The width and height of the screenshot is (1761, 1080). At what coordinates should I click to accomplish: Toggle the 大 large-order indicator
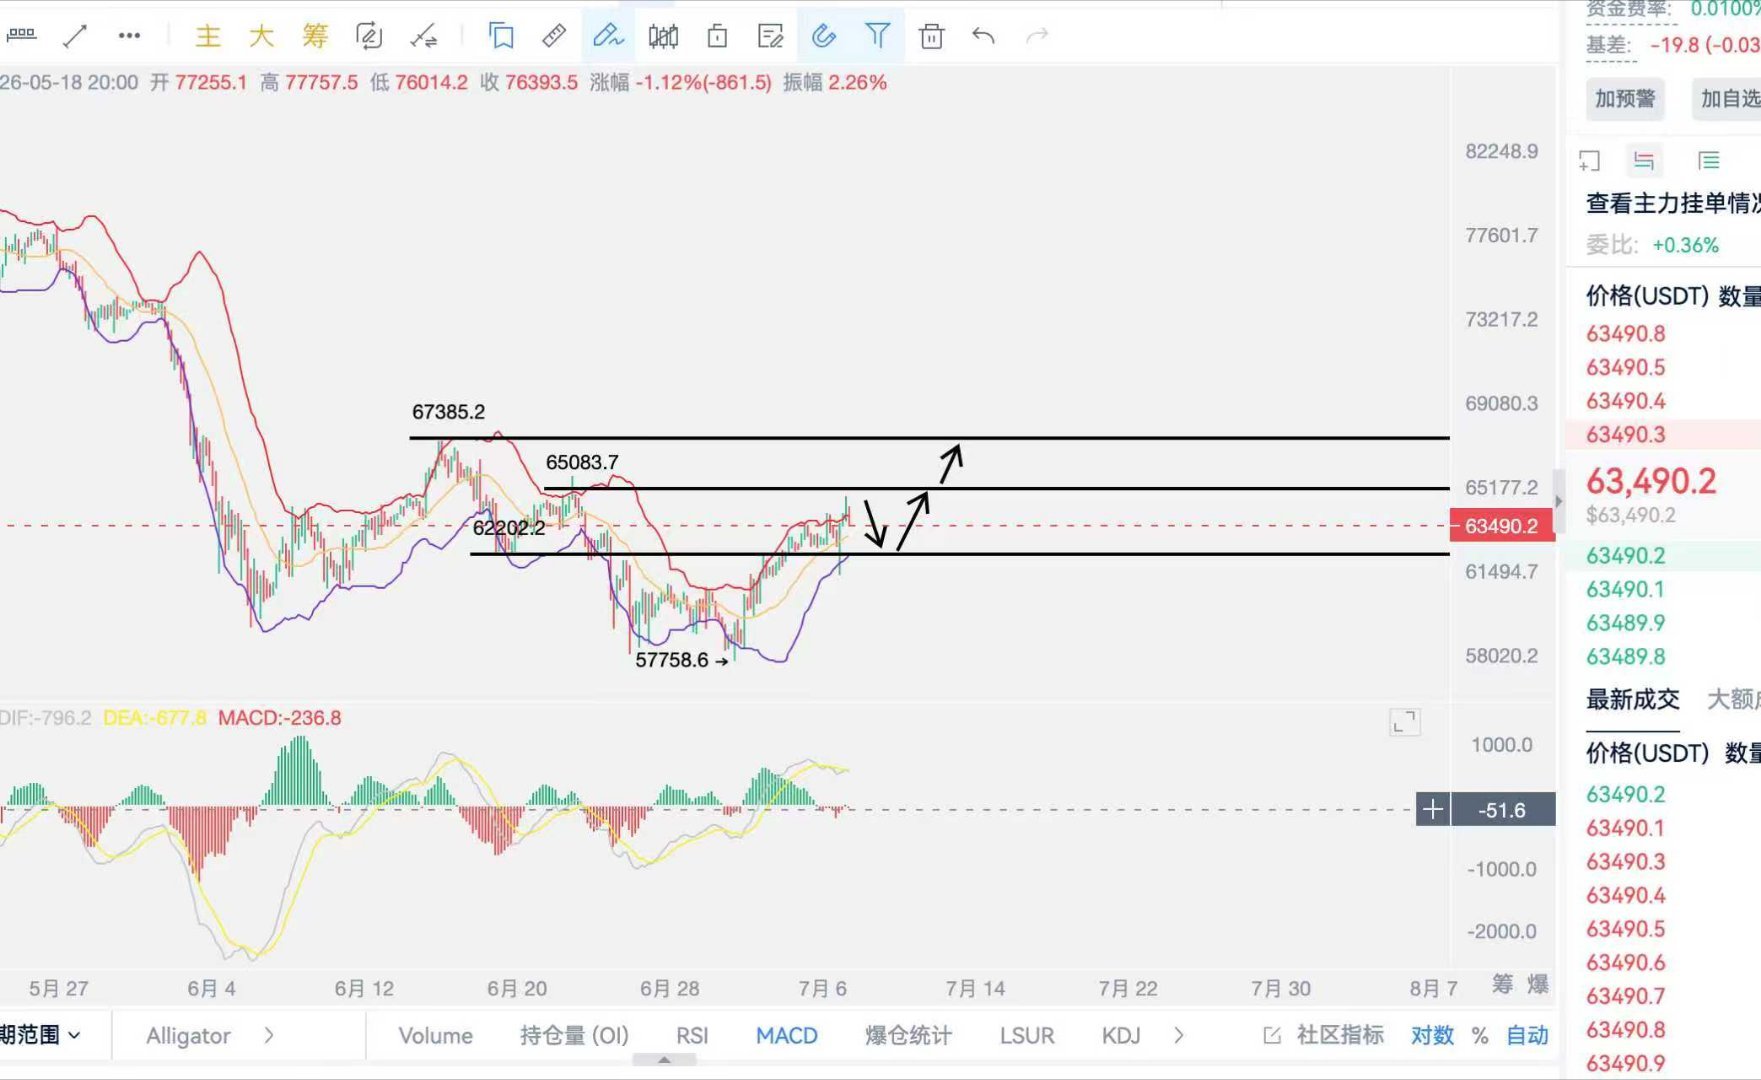[262, 36]
